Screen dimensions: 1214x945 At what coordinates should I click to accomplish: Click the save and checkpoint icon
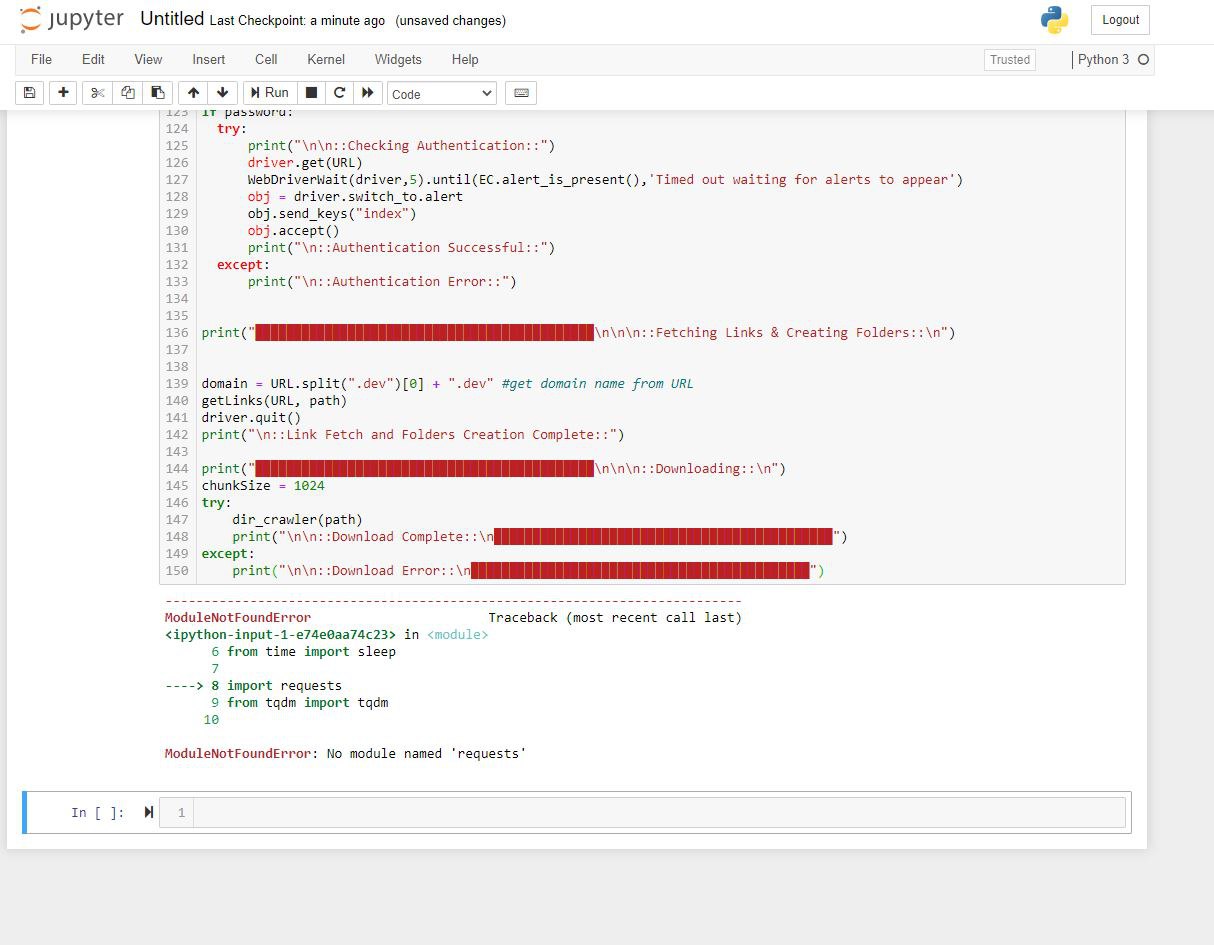click(x=29, y=93)
